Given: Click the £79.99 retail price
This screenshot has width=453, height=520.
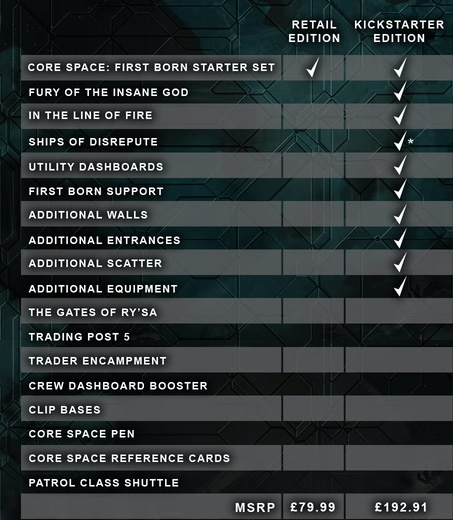Looking at the screenshot, I should pos(313,507).
